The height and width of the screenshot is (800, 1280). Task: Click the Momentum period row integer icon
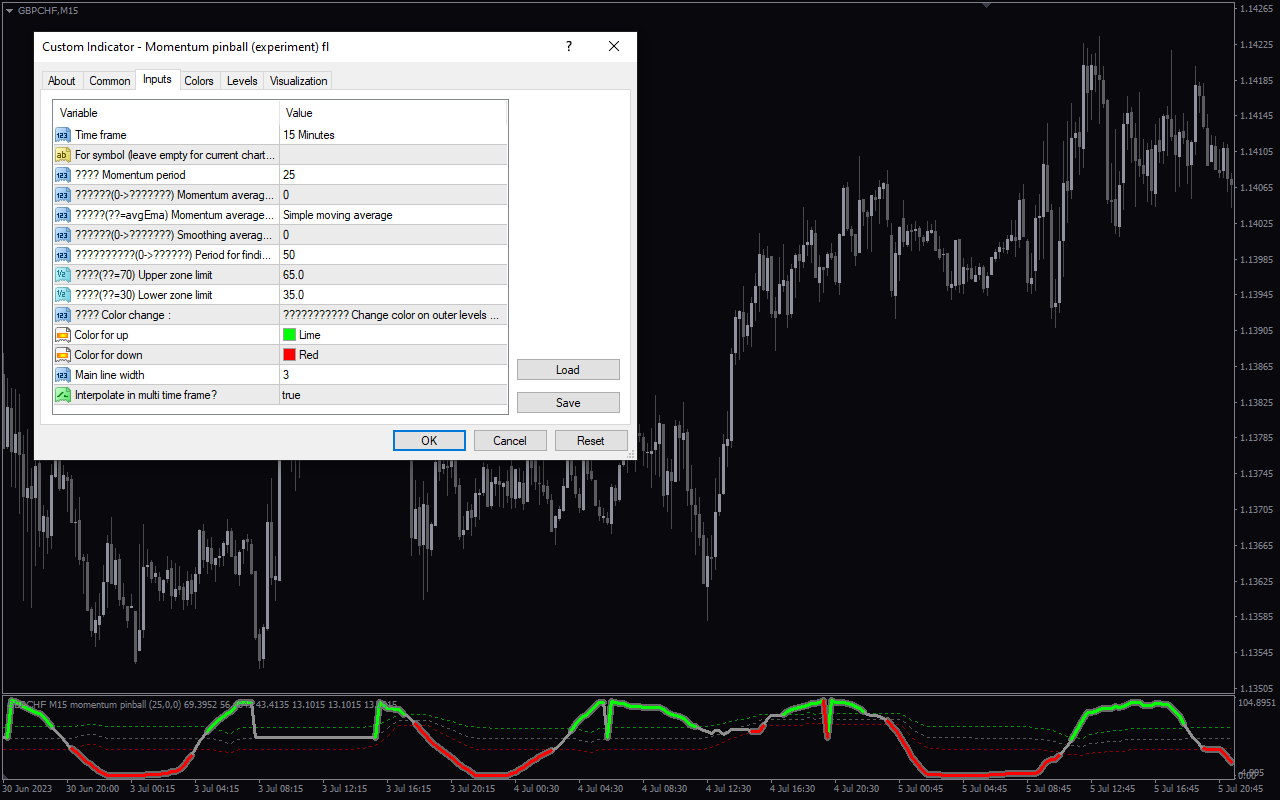[x=63, y=175]
